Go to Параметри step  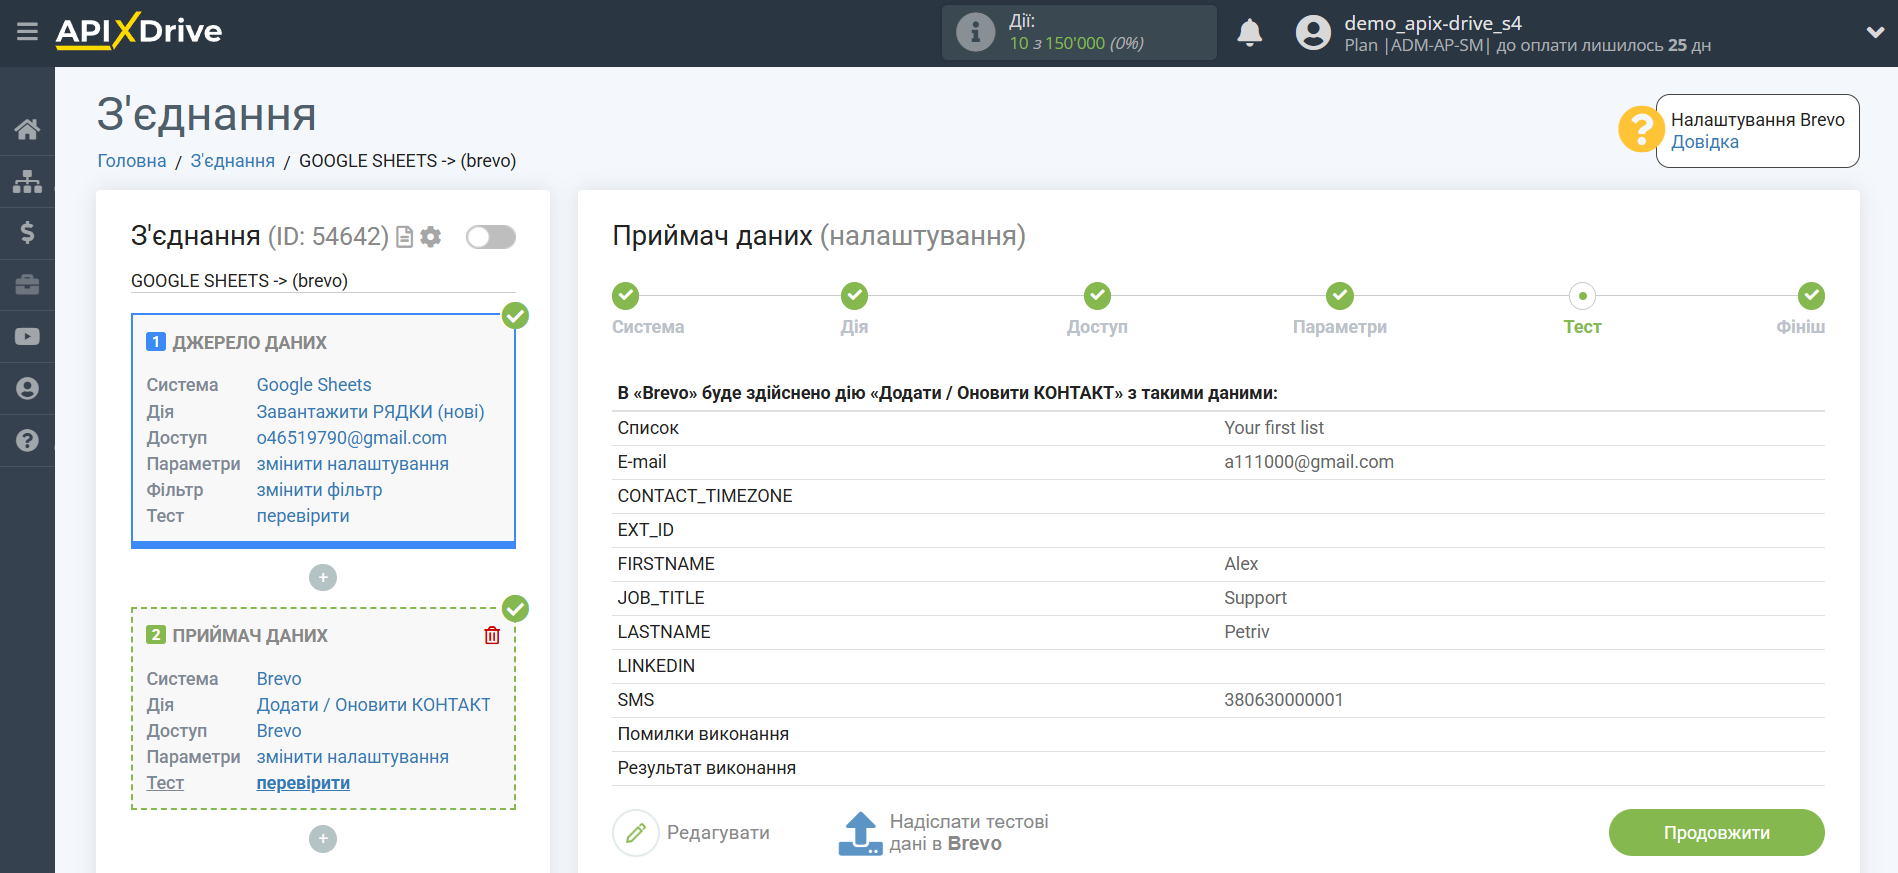point(1339,296)
